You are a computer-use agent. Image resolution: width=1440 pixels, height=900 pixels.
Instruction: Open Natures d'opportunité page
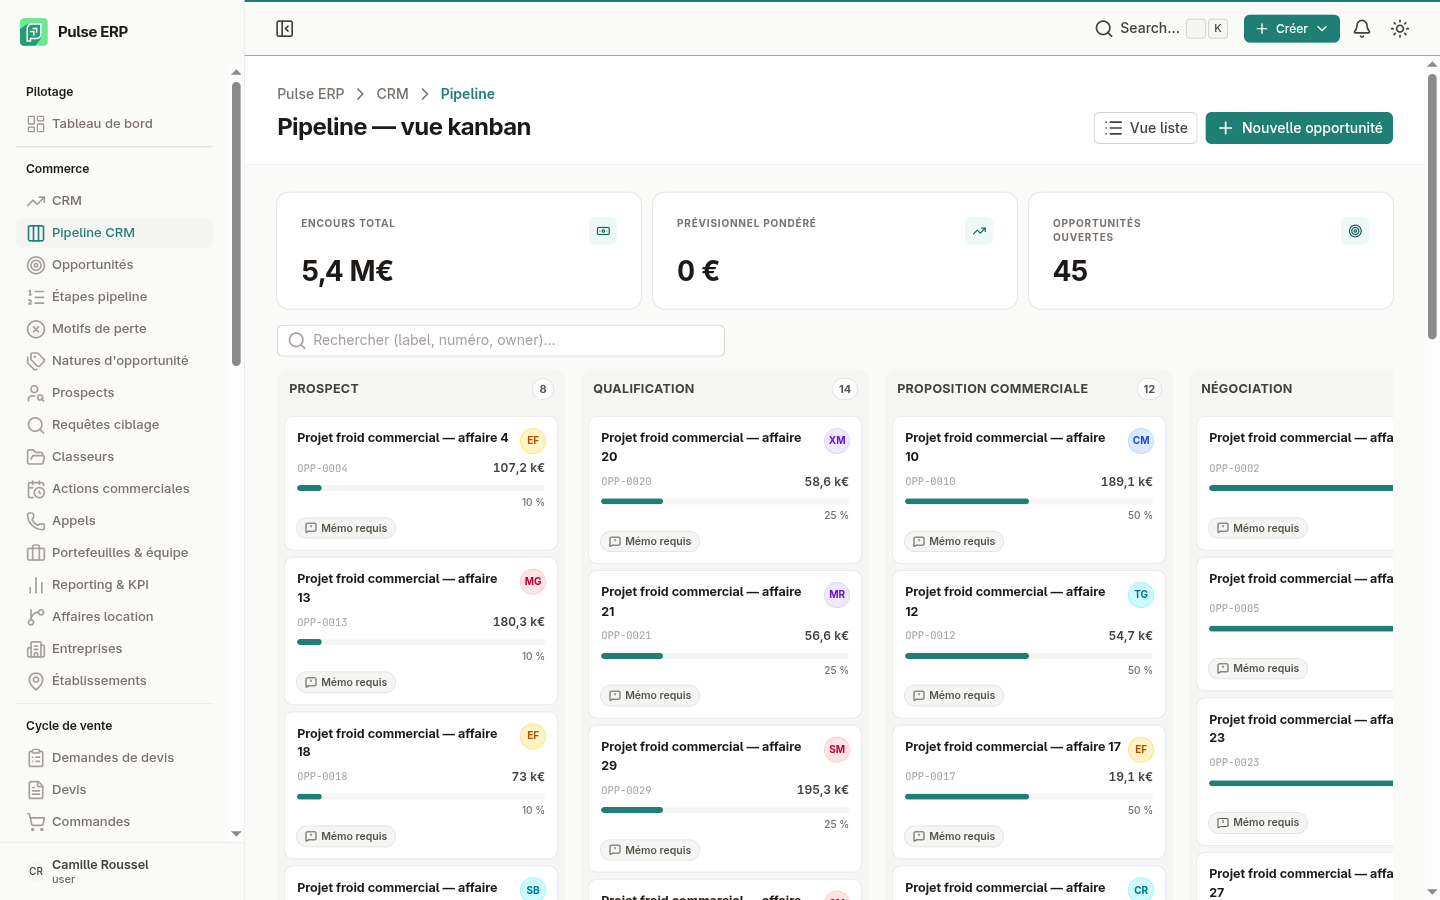click(x=114, y=361)
